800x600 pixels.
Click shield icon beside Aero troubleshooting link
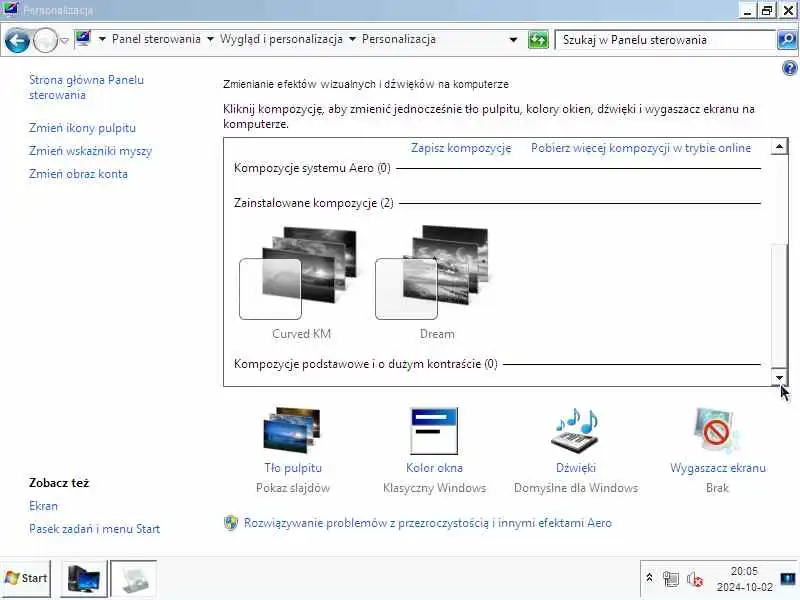pyautogui.click(x=231, y=523)
